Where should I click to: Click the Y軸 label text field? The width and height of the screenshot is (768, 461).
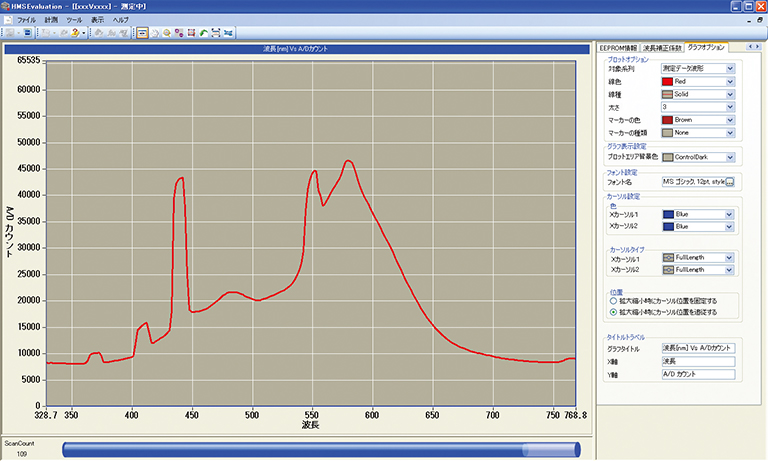(698, 374)
